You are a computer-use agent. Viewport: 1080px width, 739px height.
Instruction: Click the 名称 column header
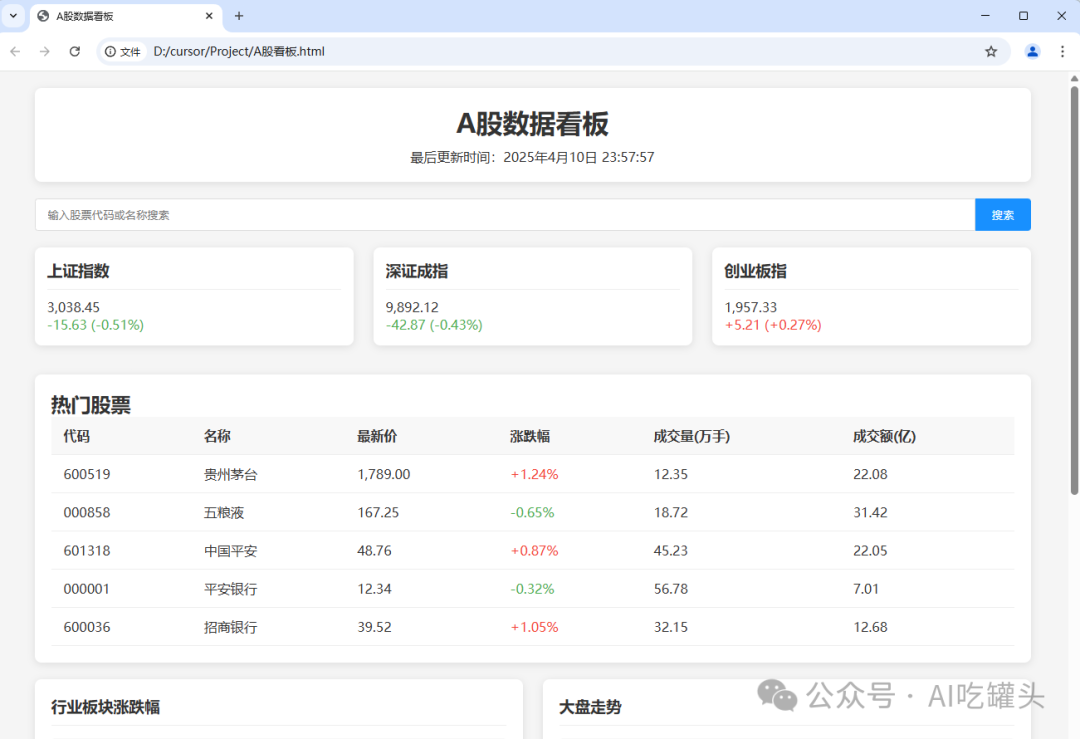pyautogui.click(x=217, y=436)
